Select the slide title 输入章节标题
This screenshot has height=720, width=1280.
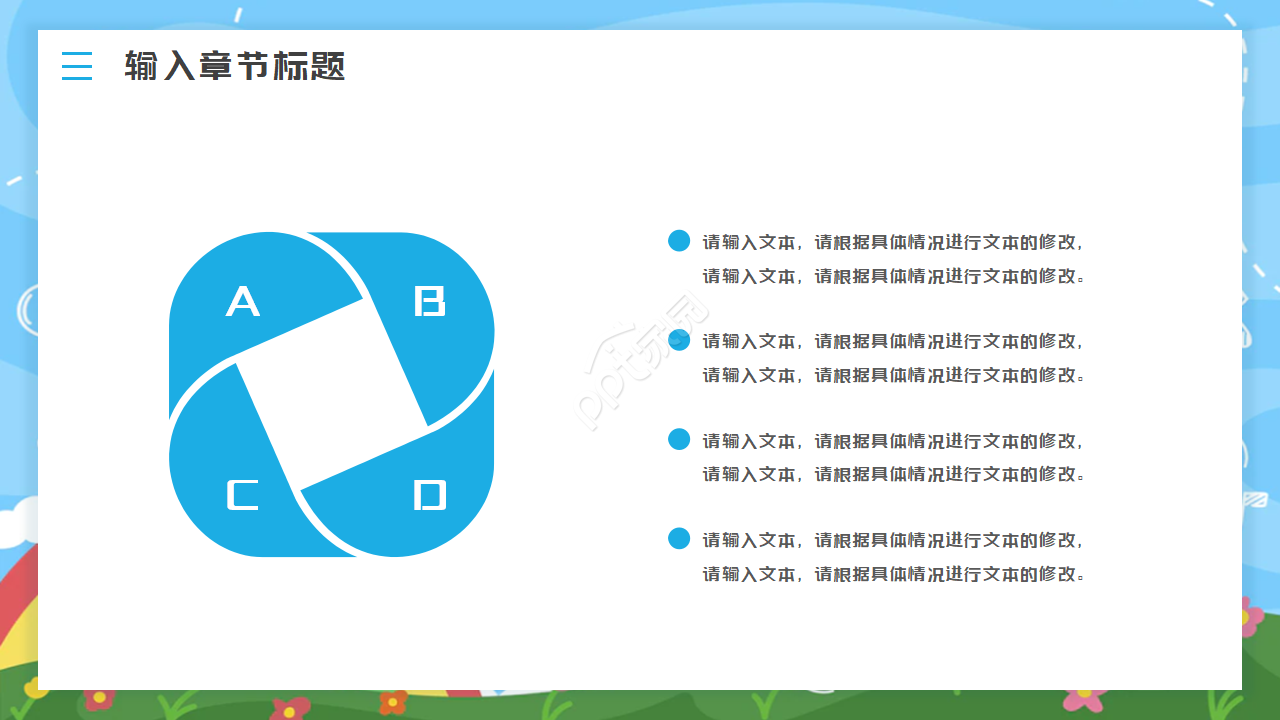[235, 66]
